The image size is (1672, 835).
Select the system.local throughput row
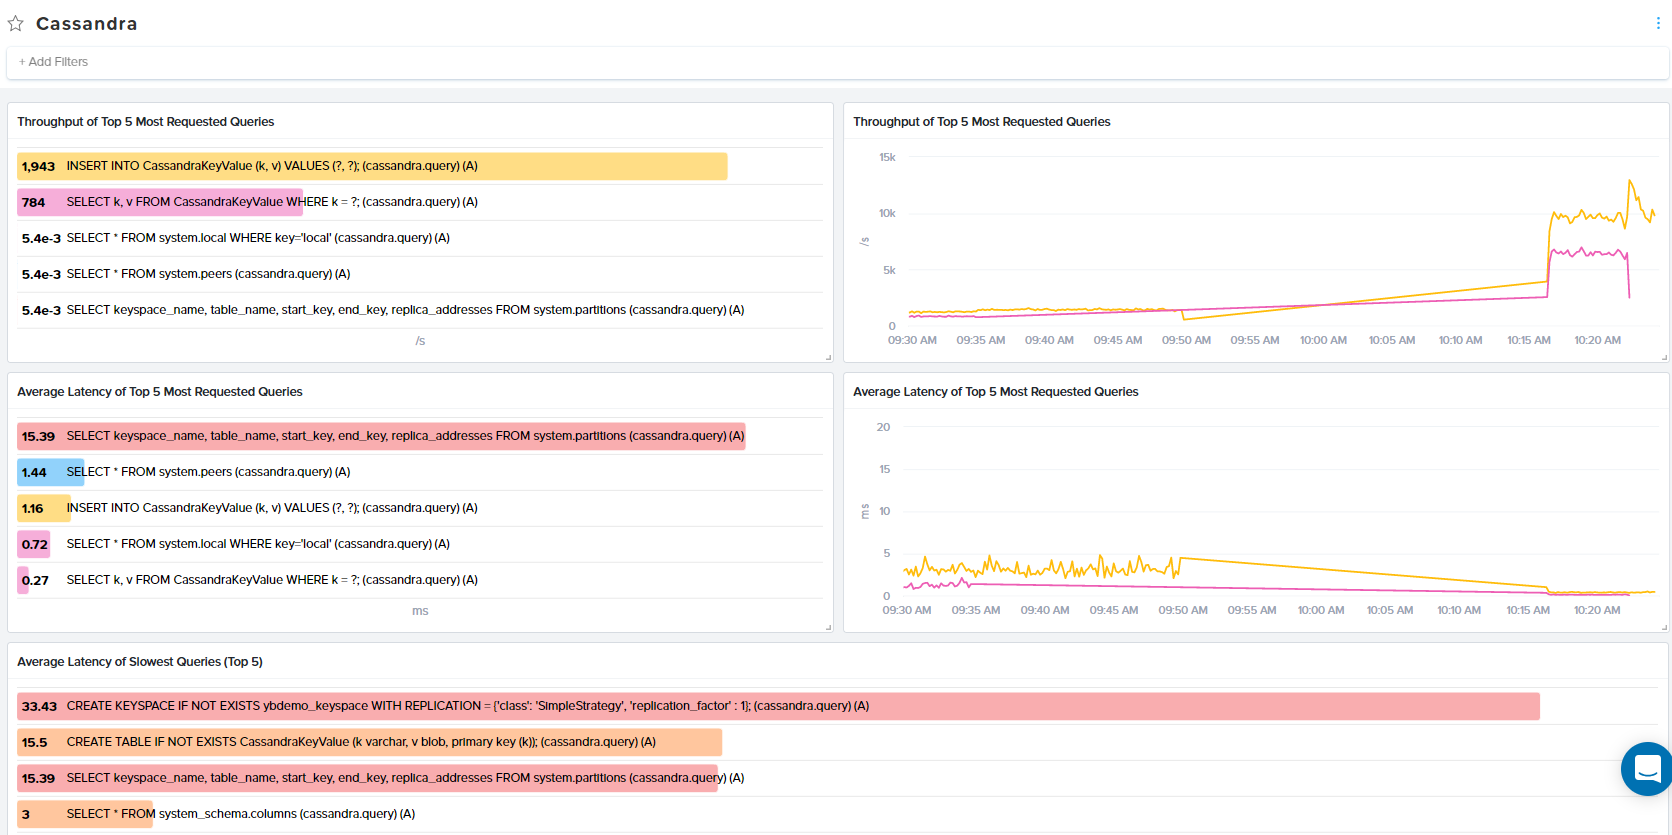click(420, 238)
